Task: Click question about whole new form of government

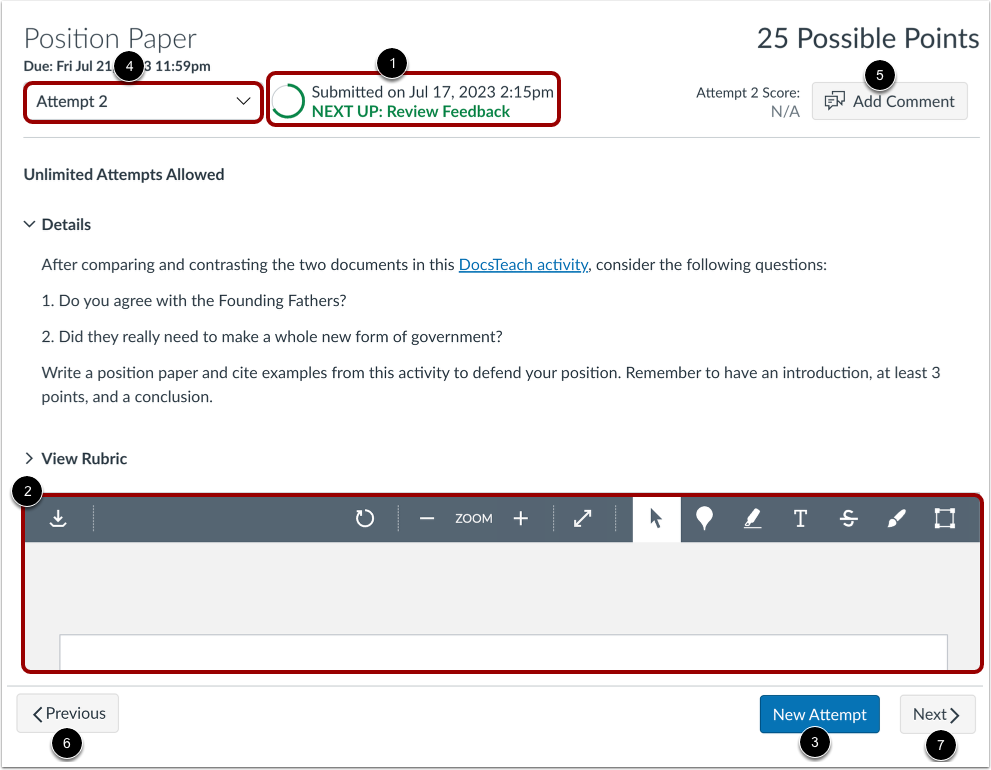Action: tap(272, 336)
